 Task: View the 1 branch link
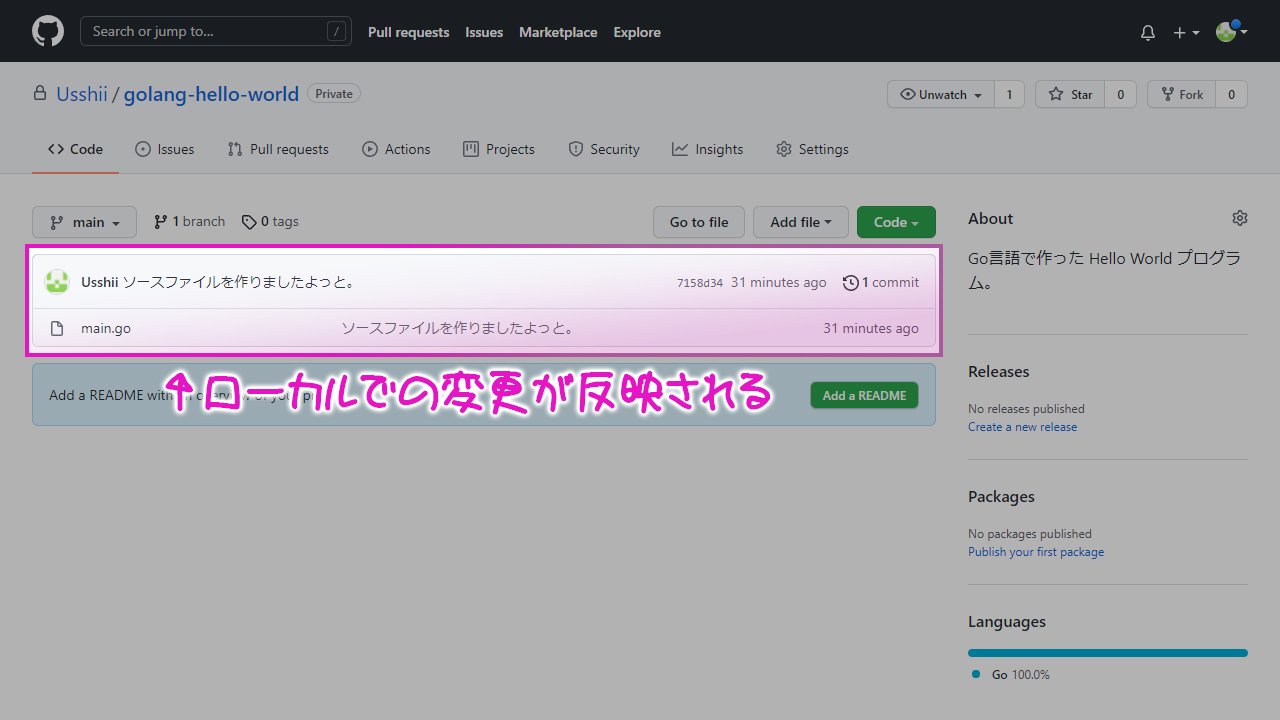[x=189, y=222]
